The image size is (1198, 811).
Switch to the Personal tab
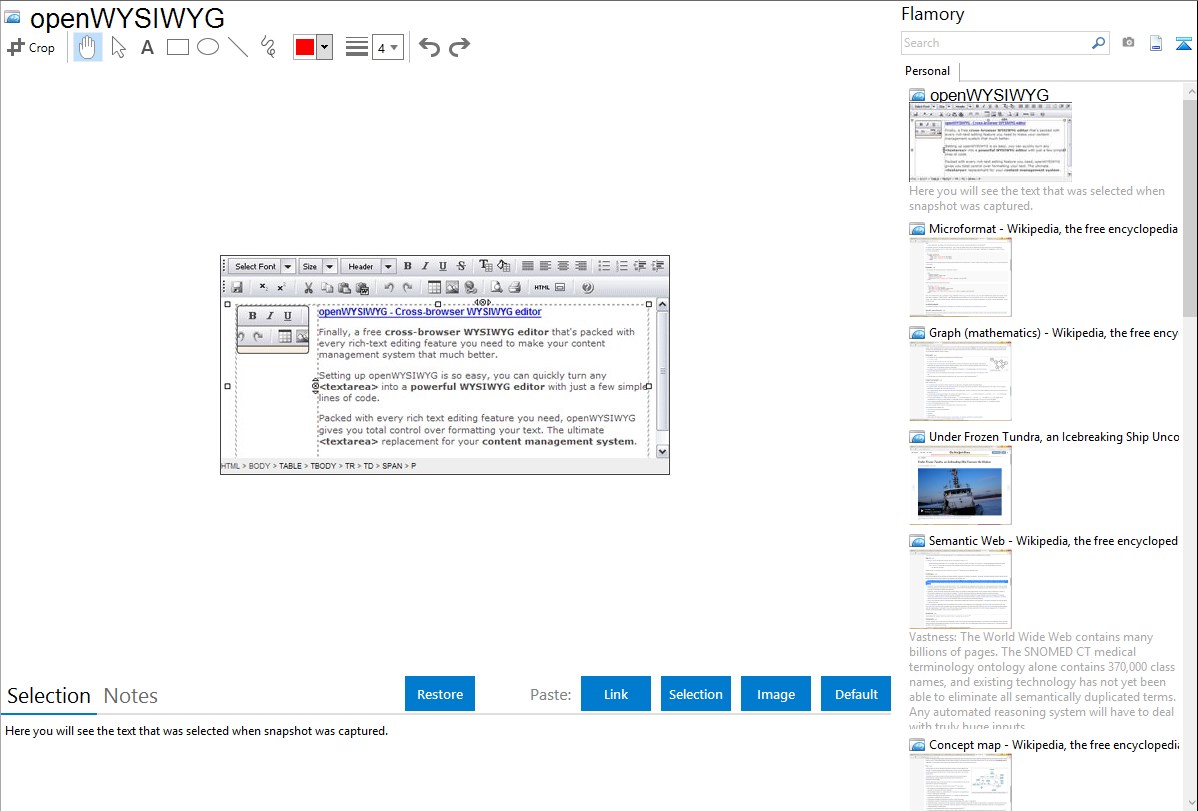point(928,71)
